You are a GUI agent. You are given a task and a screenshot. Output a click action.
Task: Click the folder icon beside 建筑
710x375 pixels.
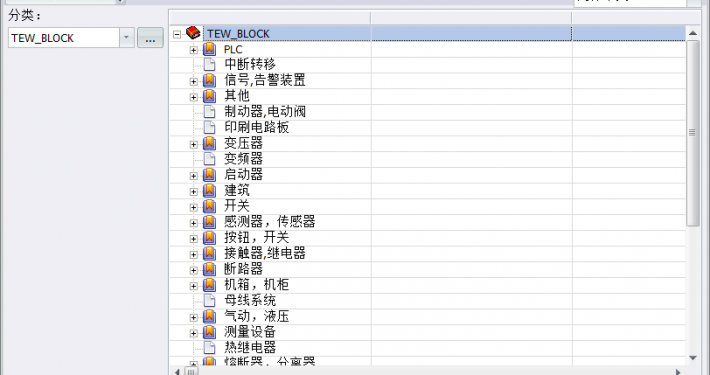point(209,190)
